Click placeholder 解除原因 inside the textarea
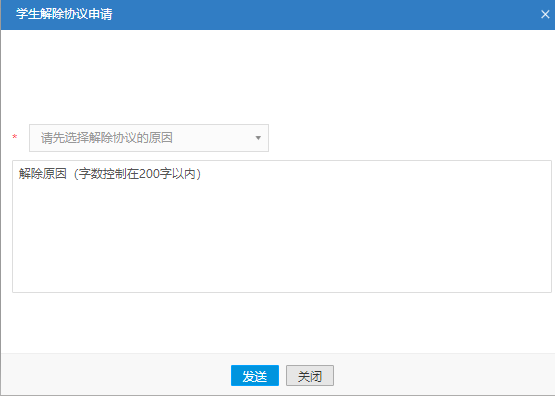 tap(42, 174)
